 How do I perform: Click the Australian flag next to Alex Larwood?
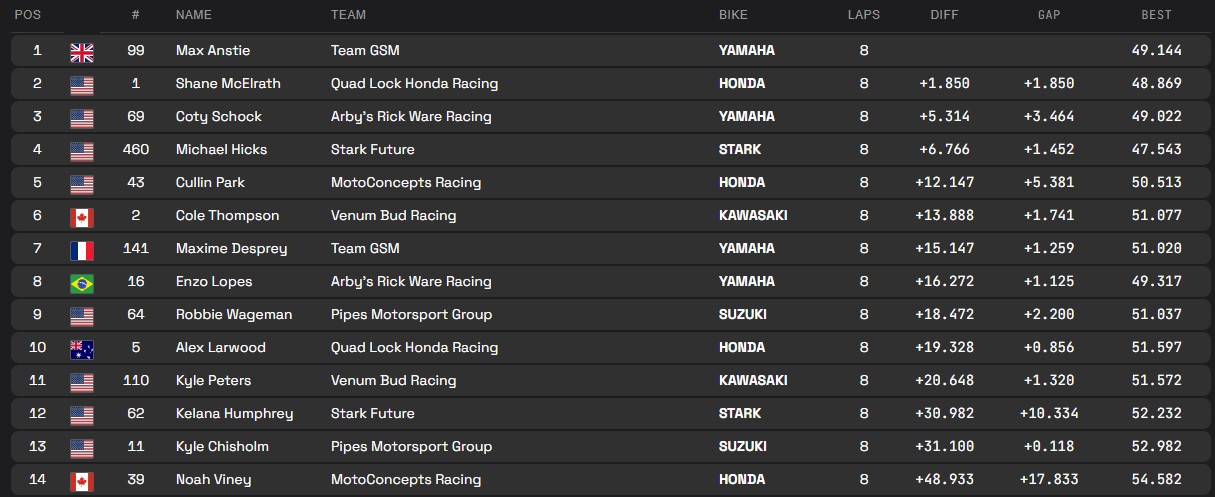pos(82,348)
